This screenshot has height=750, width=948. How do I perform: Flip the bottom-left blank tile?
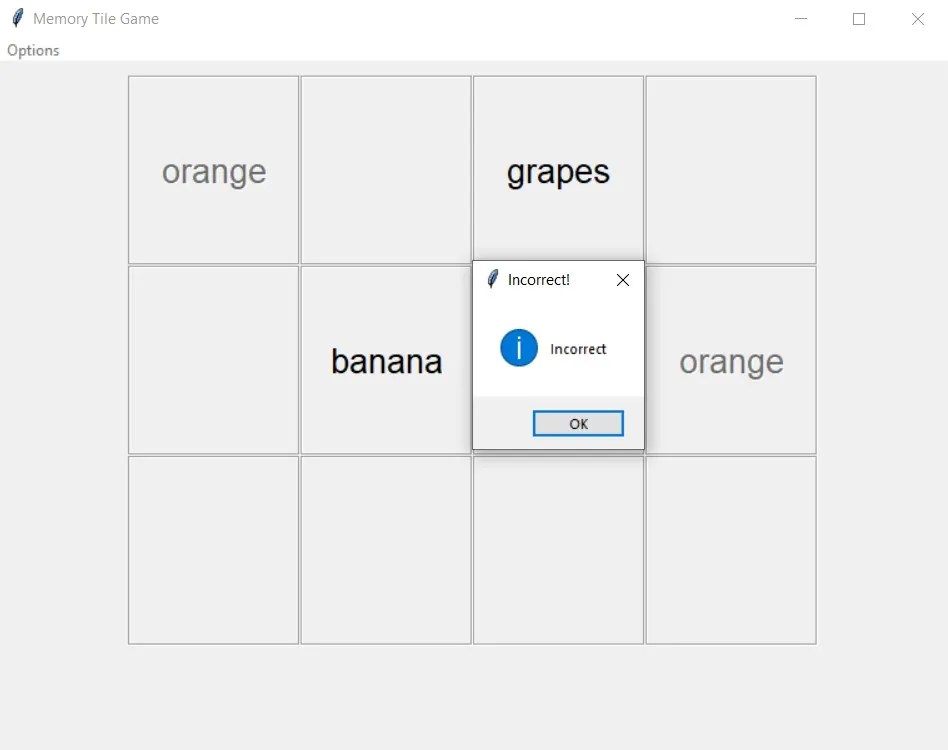tap(212, 550)
